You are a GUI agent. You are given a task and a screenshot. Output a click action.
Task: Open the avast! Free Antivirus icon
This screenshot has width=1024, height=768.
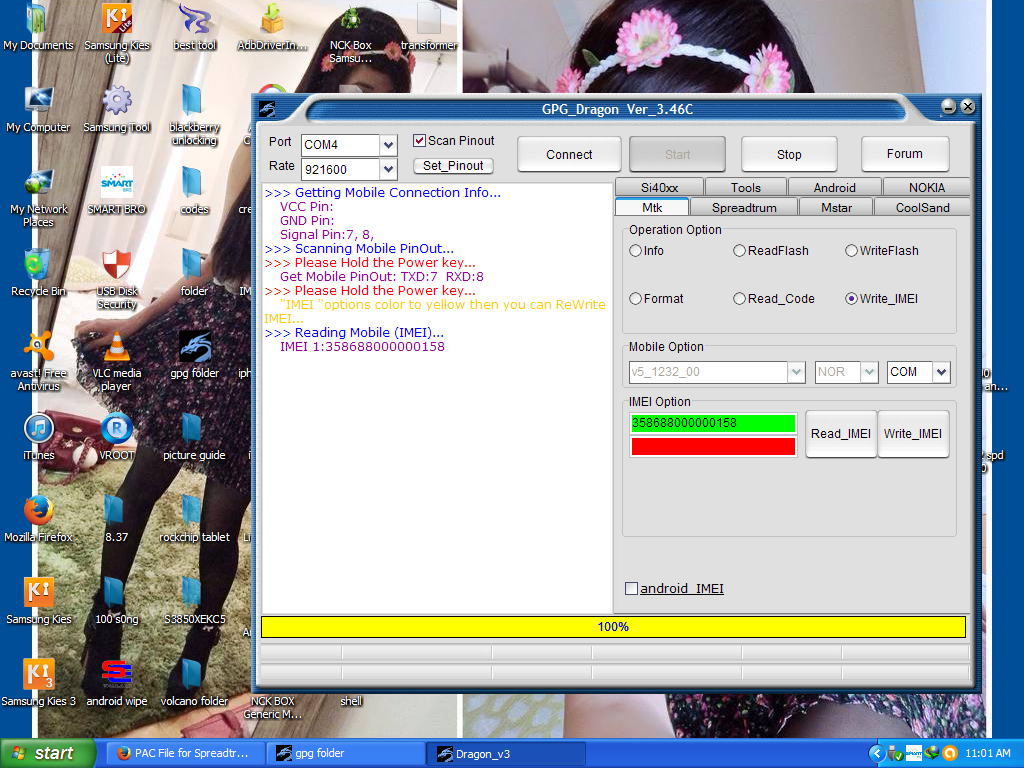38,348
